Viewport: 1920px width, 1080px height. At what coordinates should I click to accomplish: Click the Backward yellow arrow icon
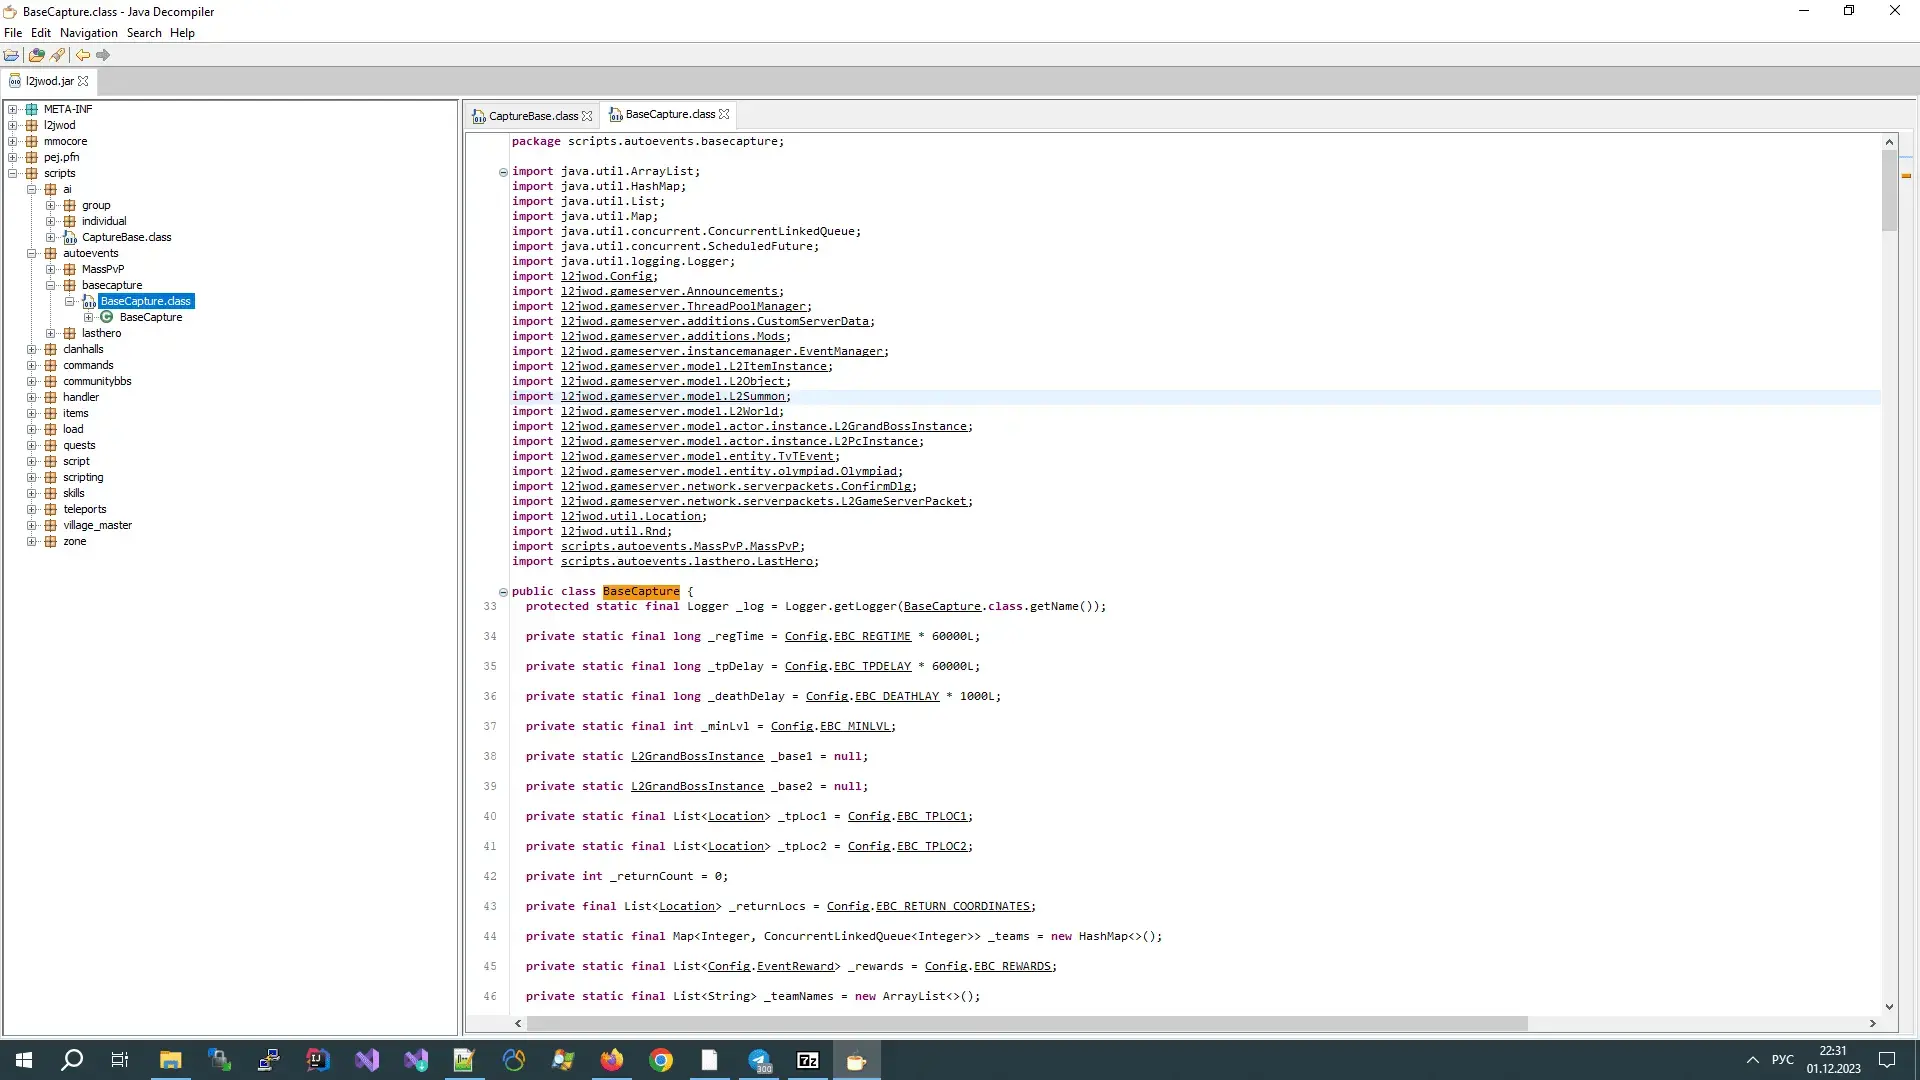click(83, 55)
